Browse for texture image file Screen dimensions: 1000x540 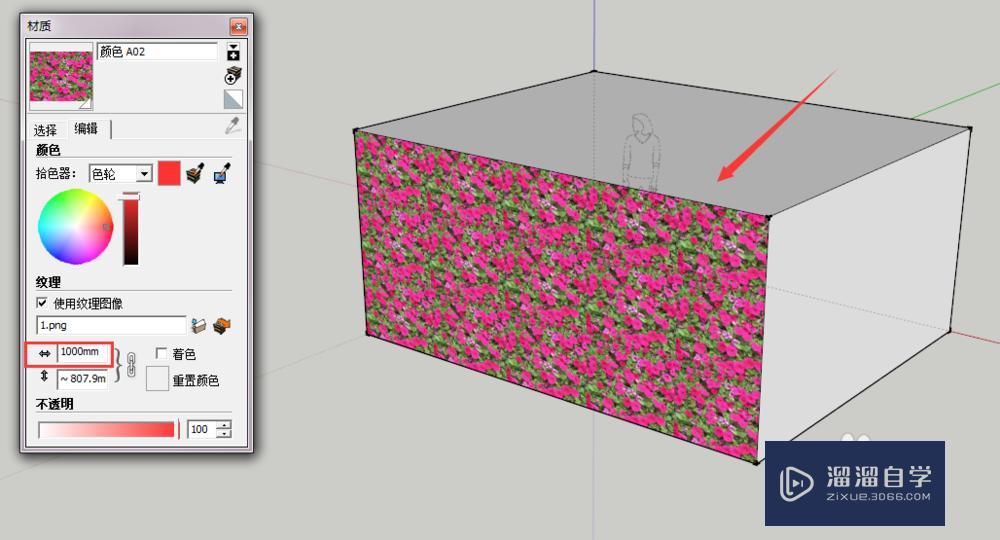pos(199,326)
